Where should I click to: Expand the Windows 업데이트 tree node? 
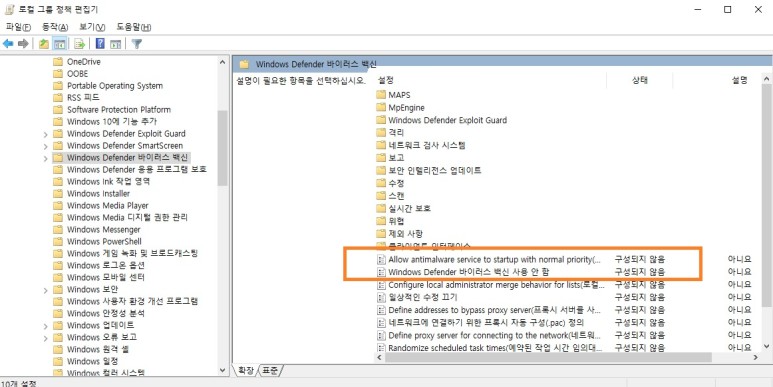pyautogui.click(x=45, y=325)
